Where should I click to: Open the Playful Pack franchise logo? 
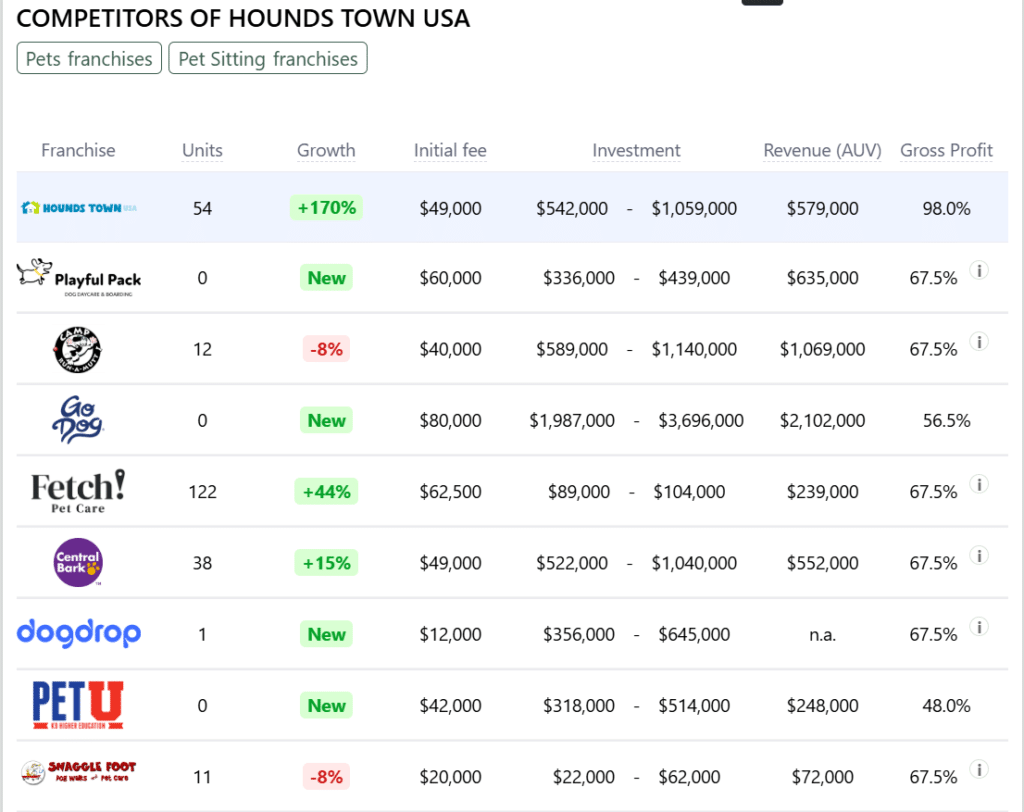(x=79, y=278)
